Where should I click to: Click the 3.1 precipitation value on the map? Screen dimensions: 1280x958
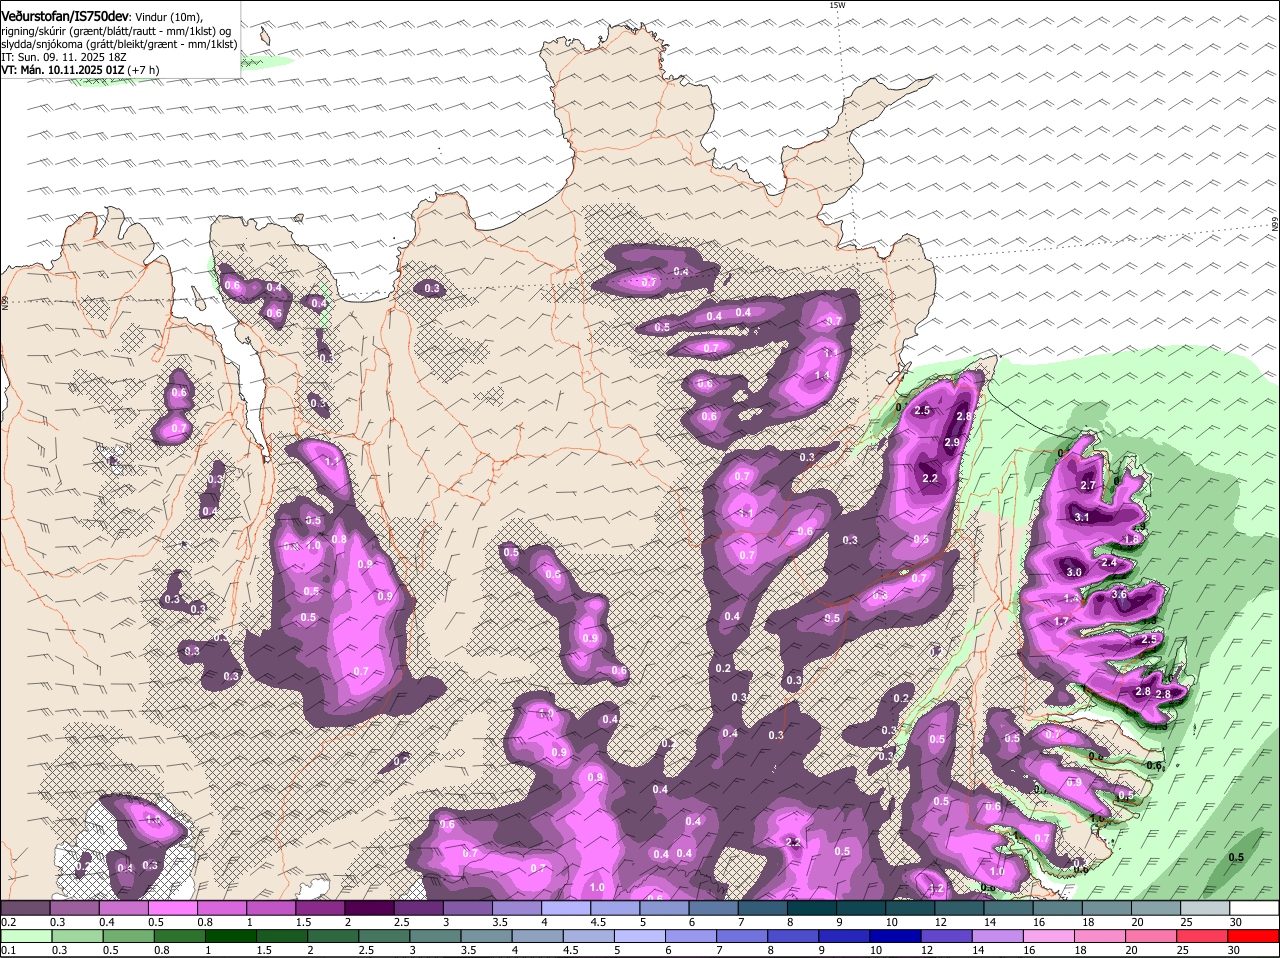(1081, 517)
